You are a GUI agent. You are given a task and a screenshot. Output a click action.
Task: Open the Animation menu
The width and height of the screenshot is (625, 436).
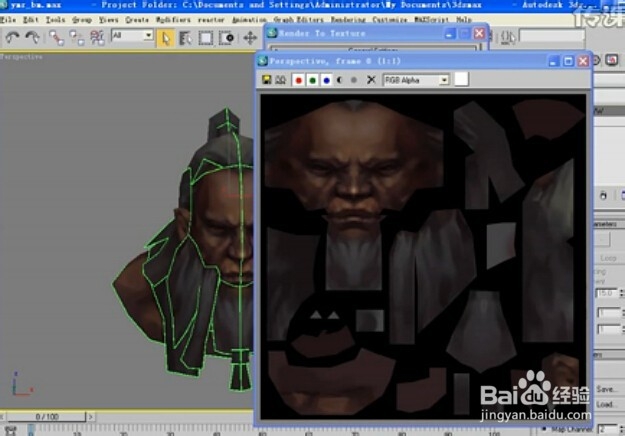click(249, 20)
